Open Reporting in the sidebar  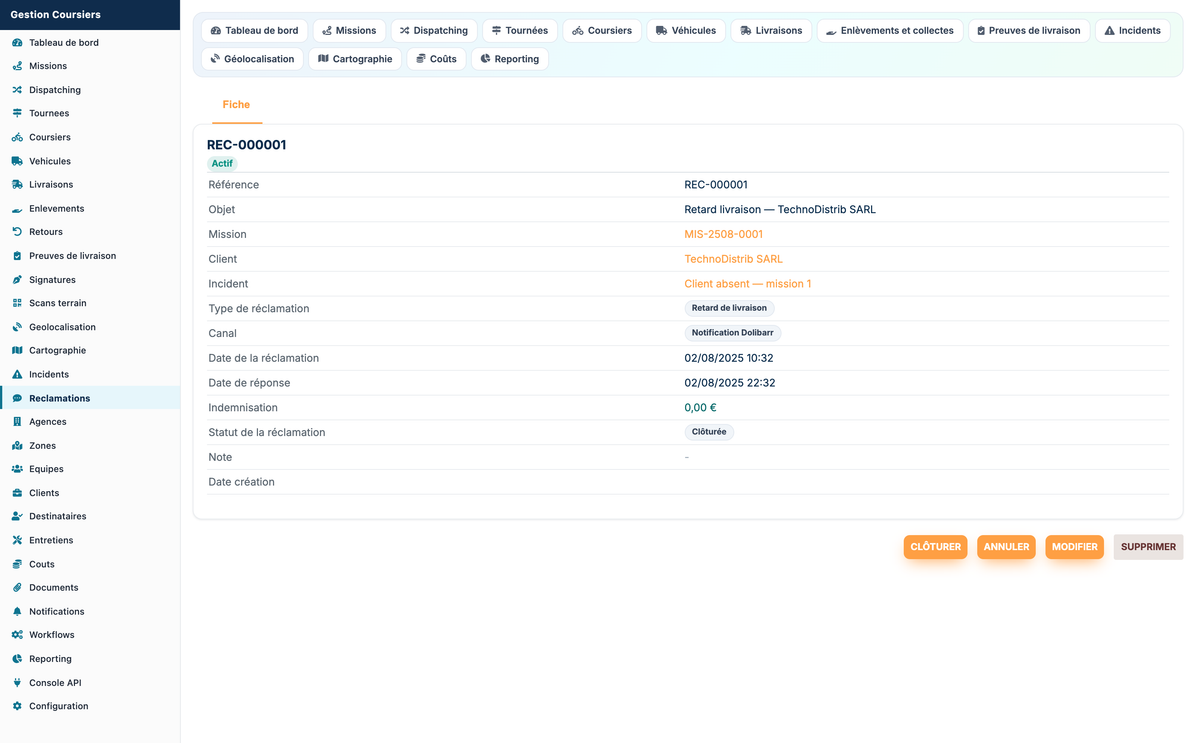(x=50, y=659)
